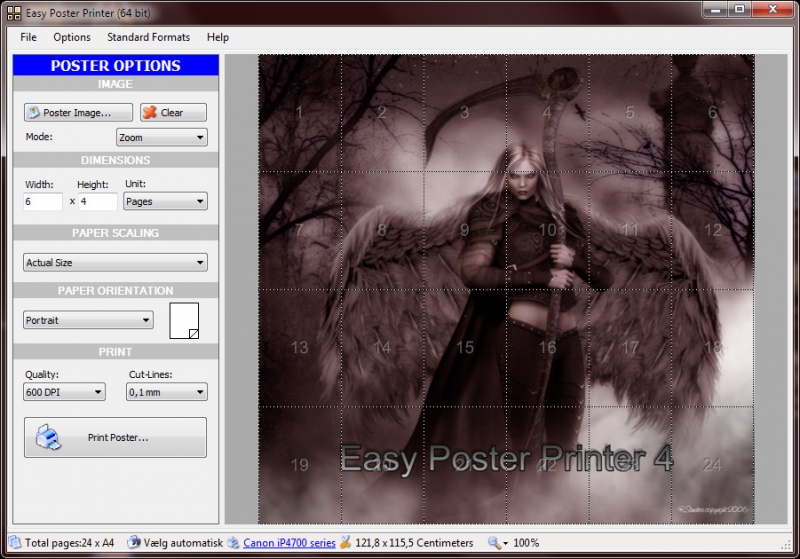Expand the Cut-Lines dropdown showing 0,1 mm

pyautogui.click(x=167, y=392)
